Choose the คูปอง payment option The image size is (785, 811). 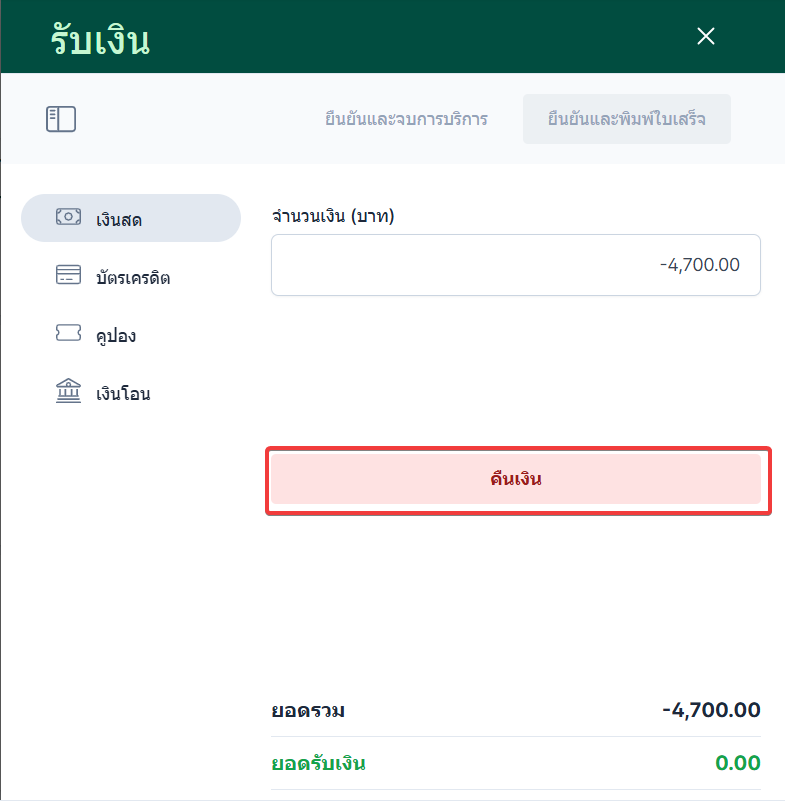click(x=116, y=335)
